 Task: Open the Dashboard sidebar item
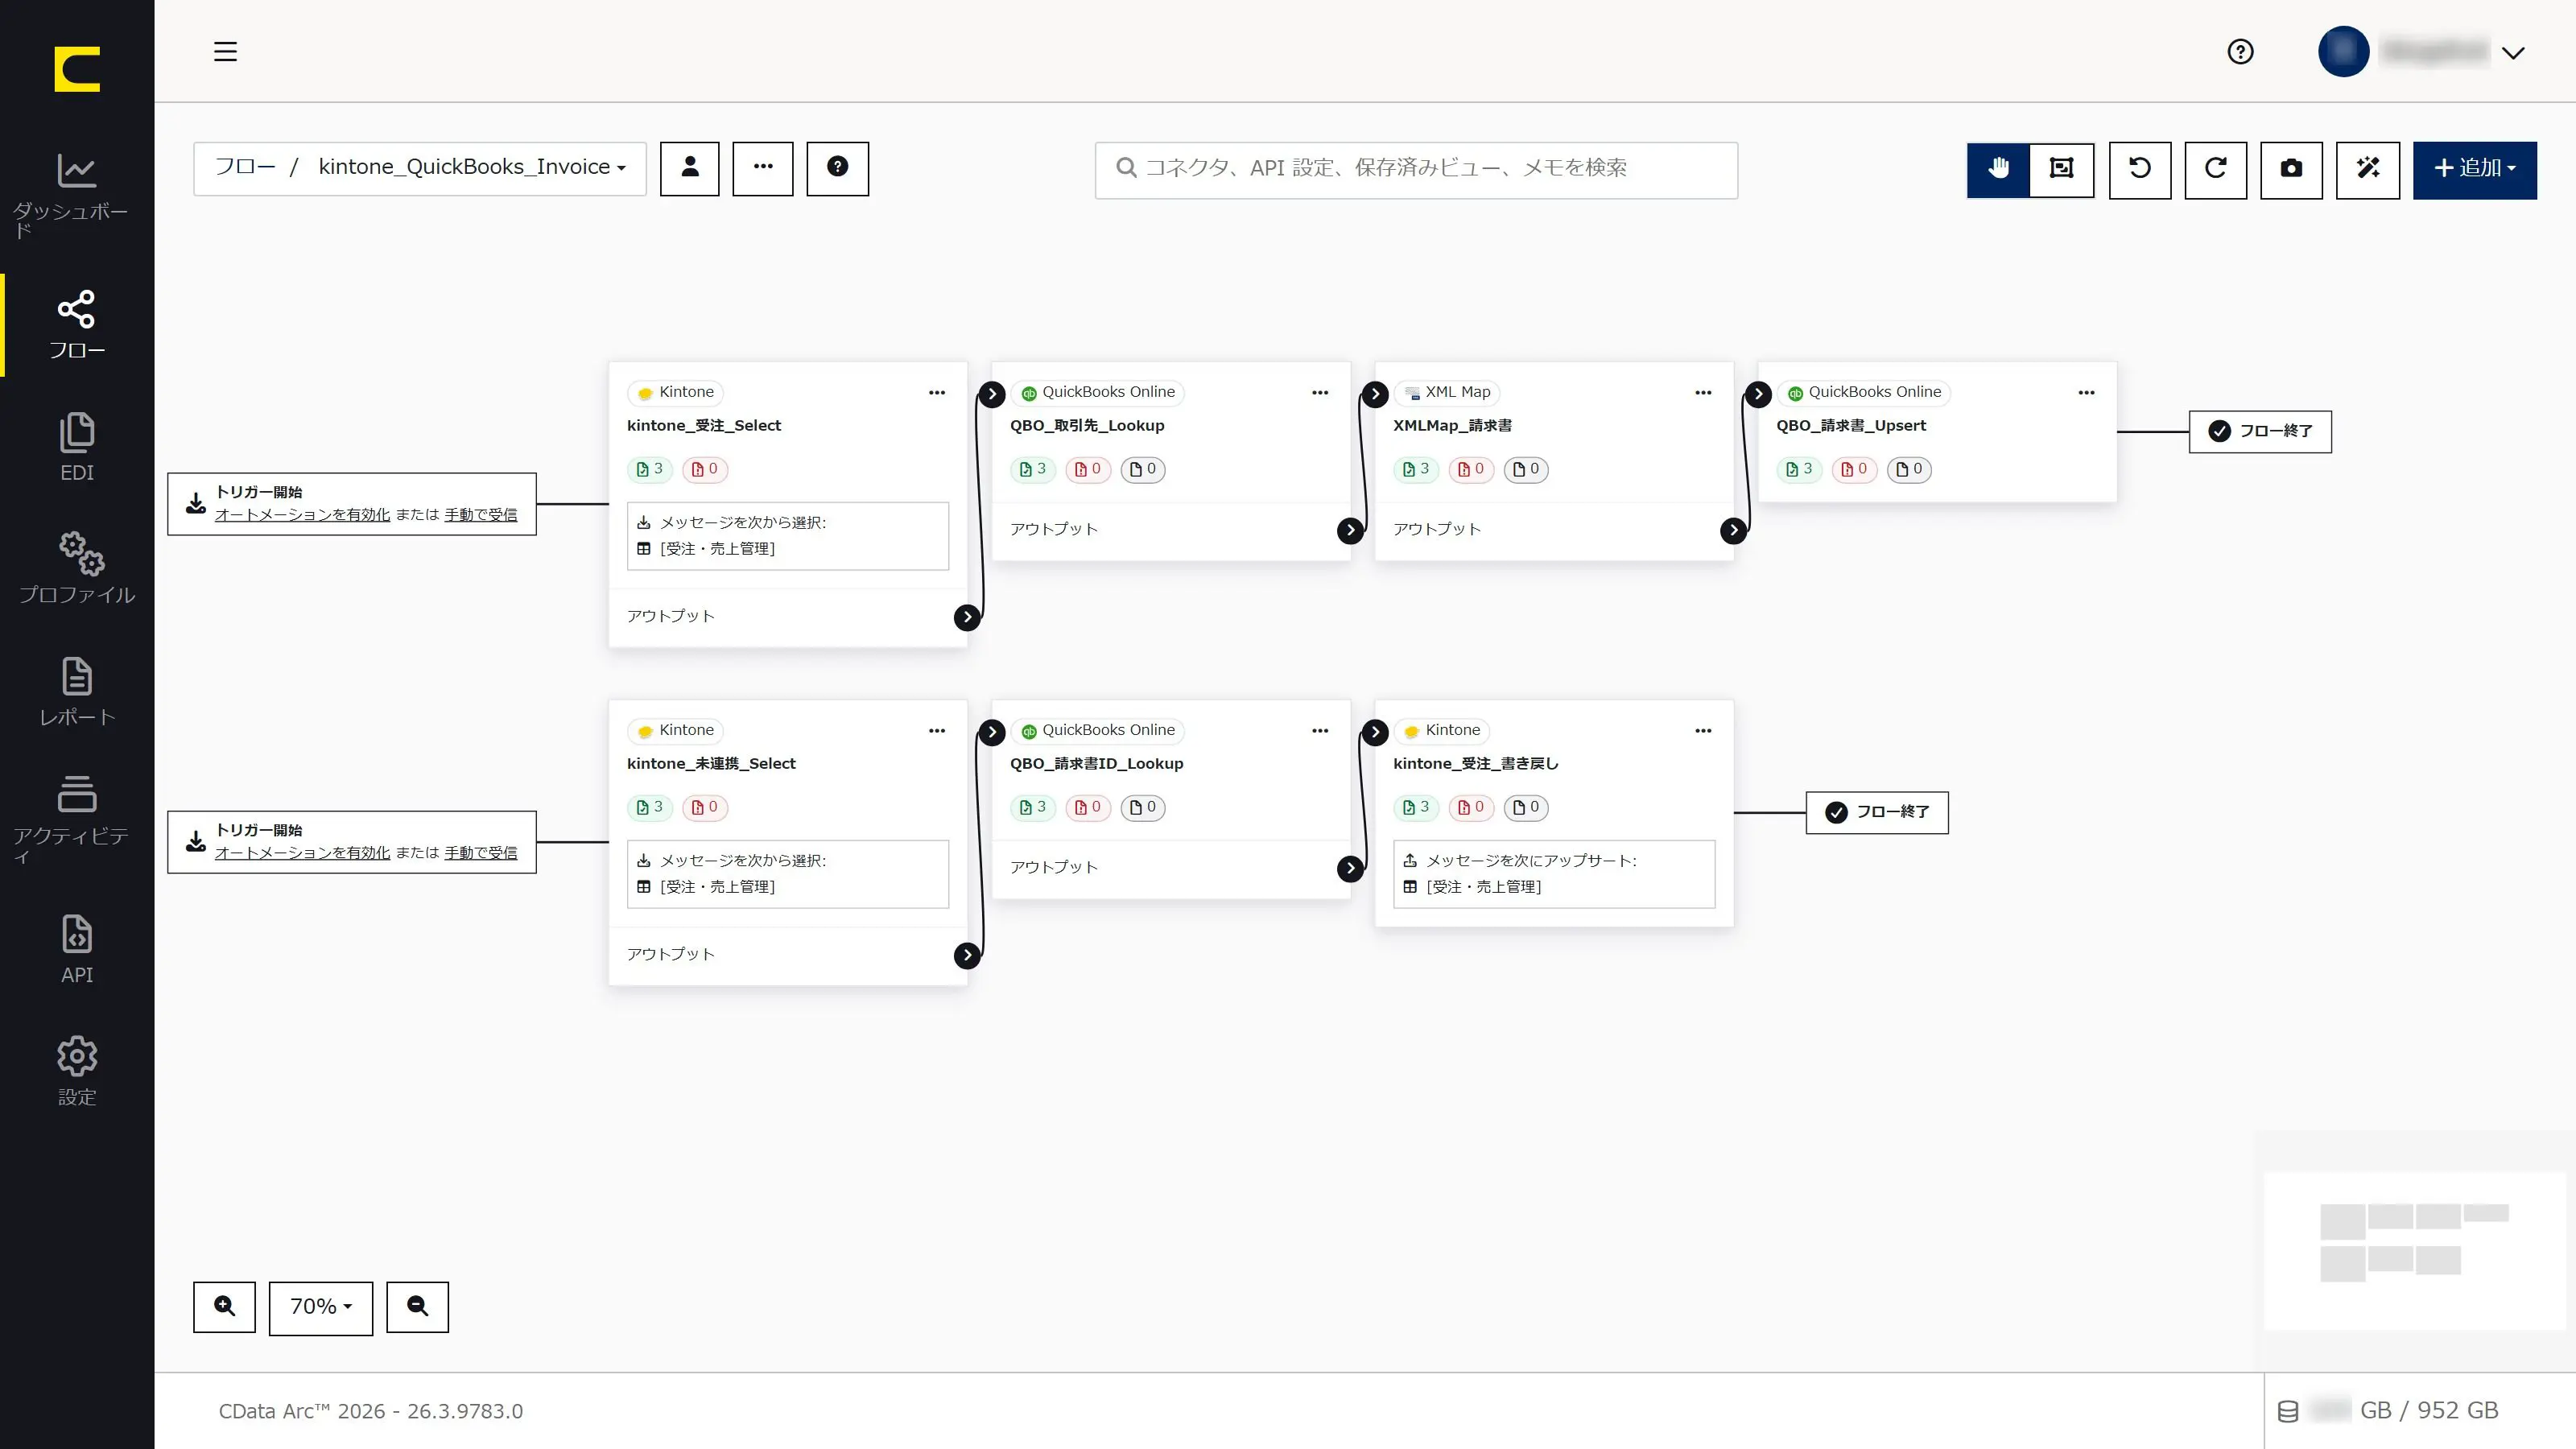click(77, 196)
